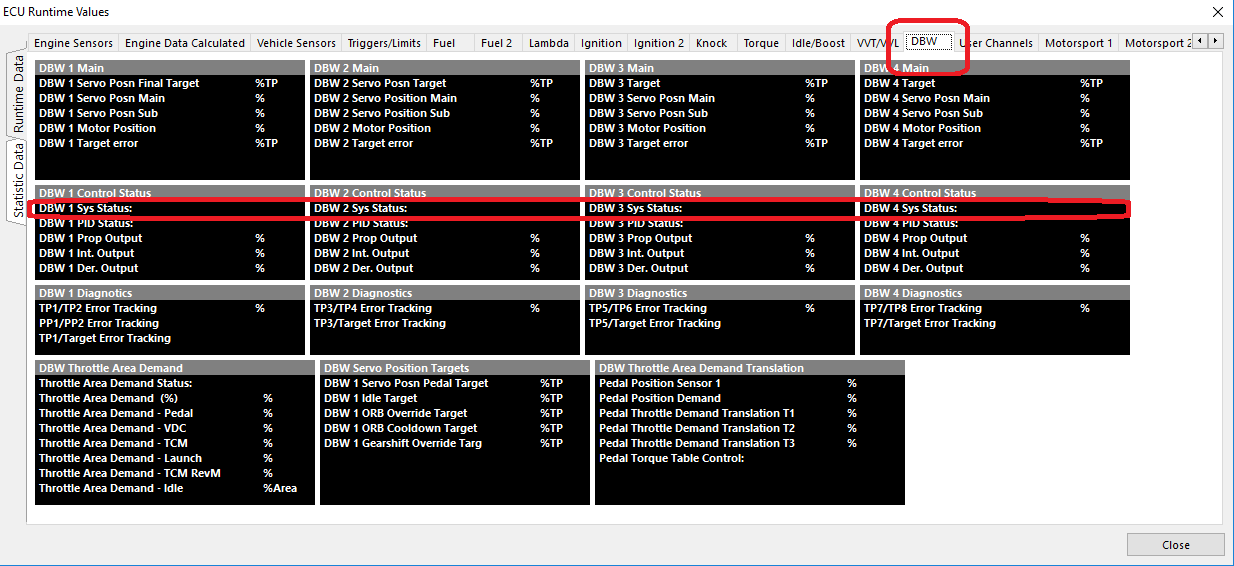Go to the Triggers/Limits tab
The width and height of the screenshot is (1234, 566).
[384, 43]
